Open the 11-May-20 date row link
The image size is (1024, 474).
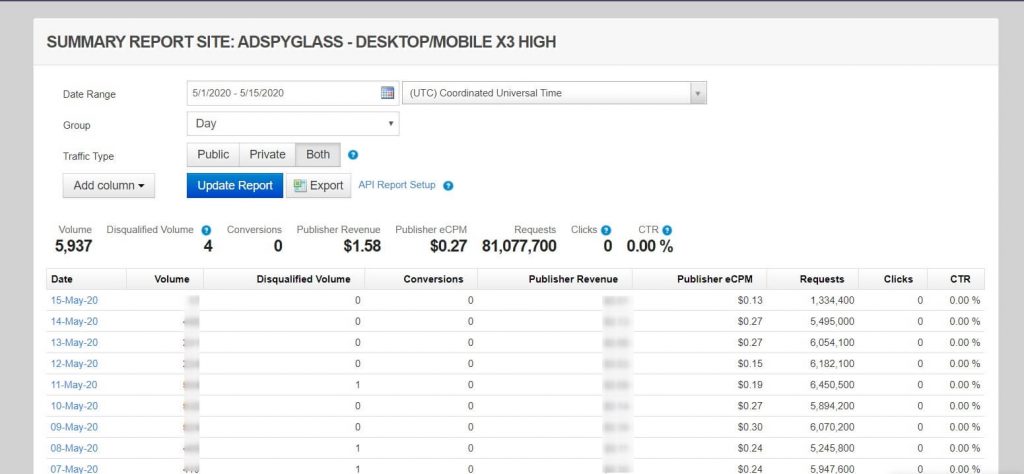coord(74,385)
